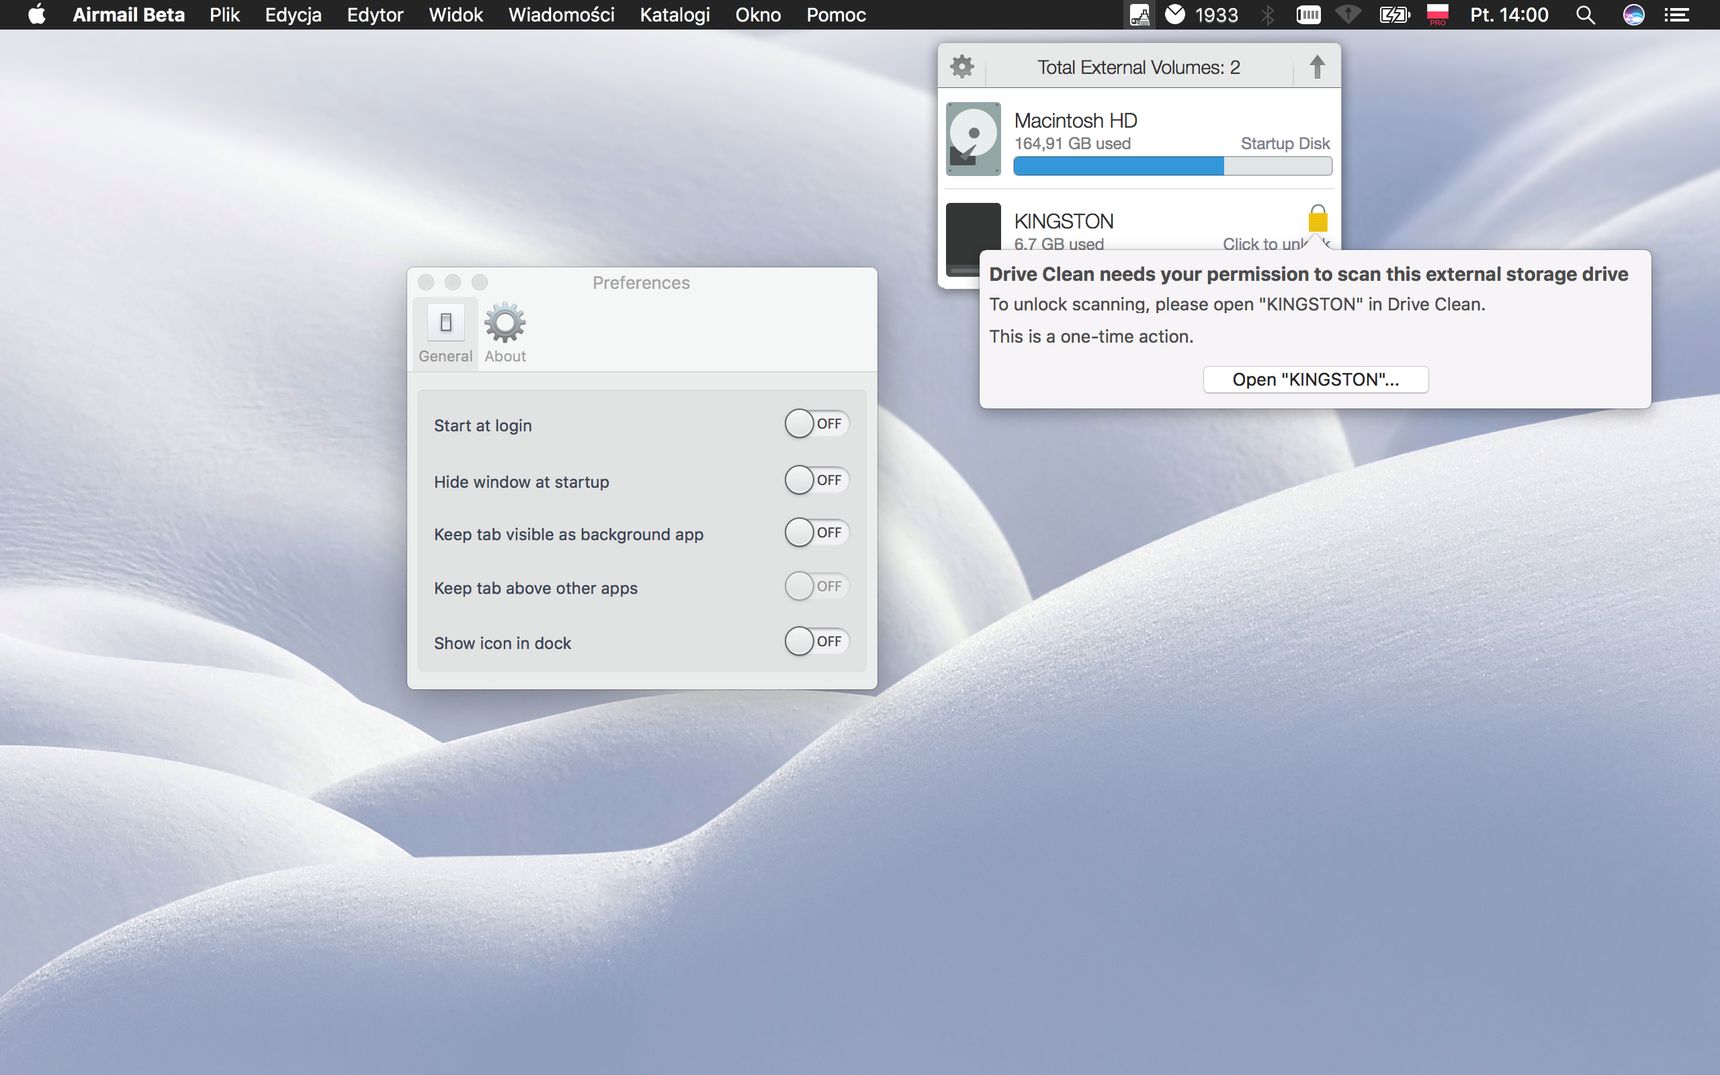This screenshot has height=1075, width=1720.
Task: Open the Wi-Fi status icon
Action: (x=1349, y=14)
